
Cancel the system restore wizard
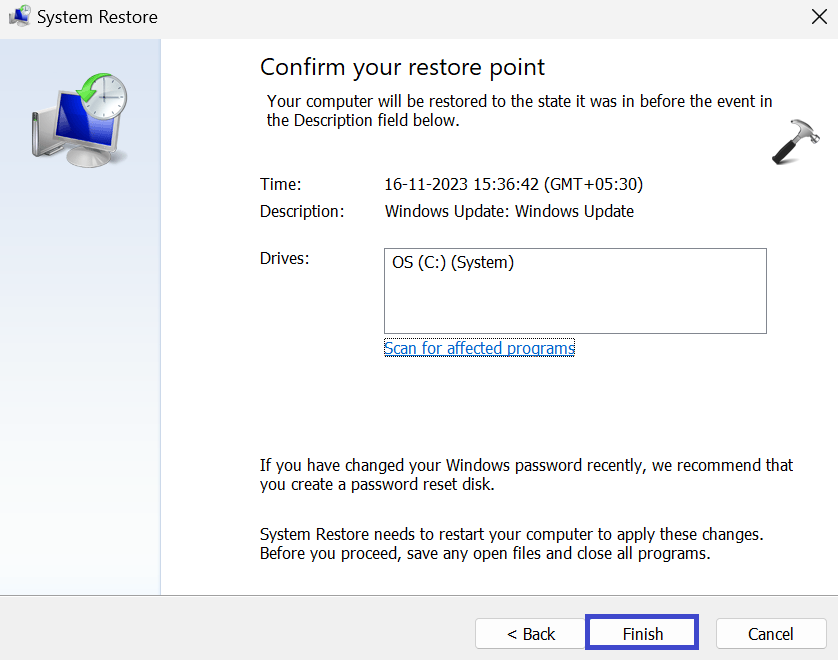770,634
